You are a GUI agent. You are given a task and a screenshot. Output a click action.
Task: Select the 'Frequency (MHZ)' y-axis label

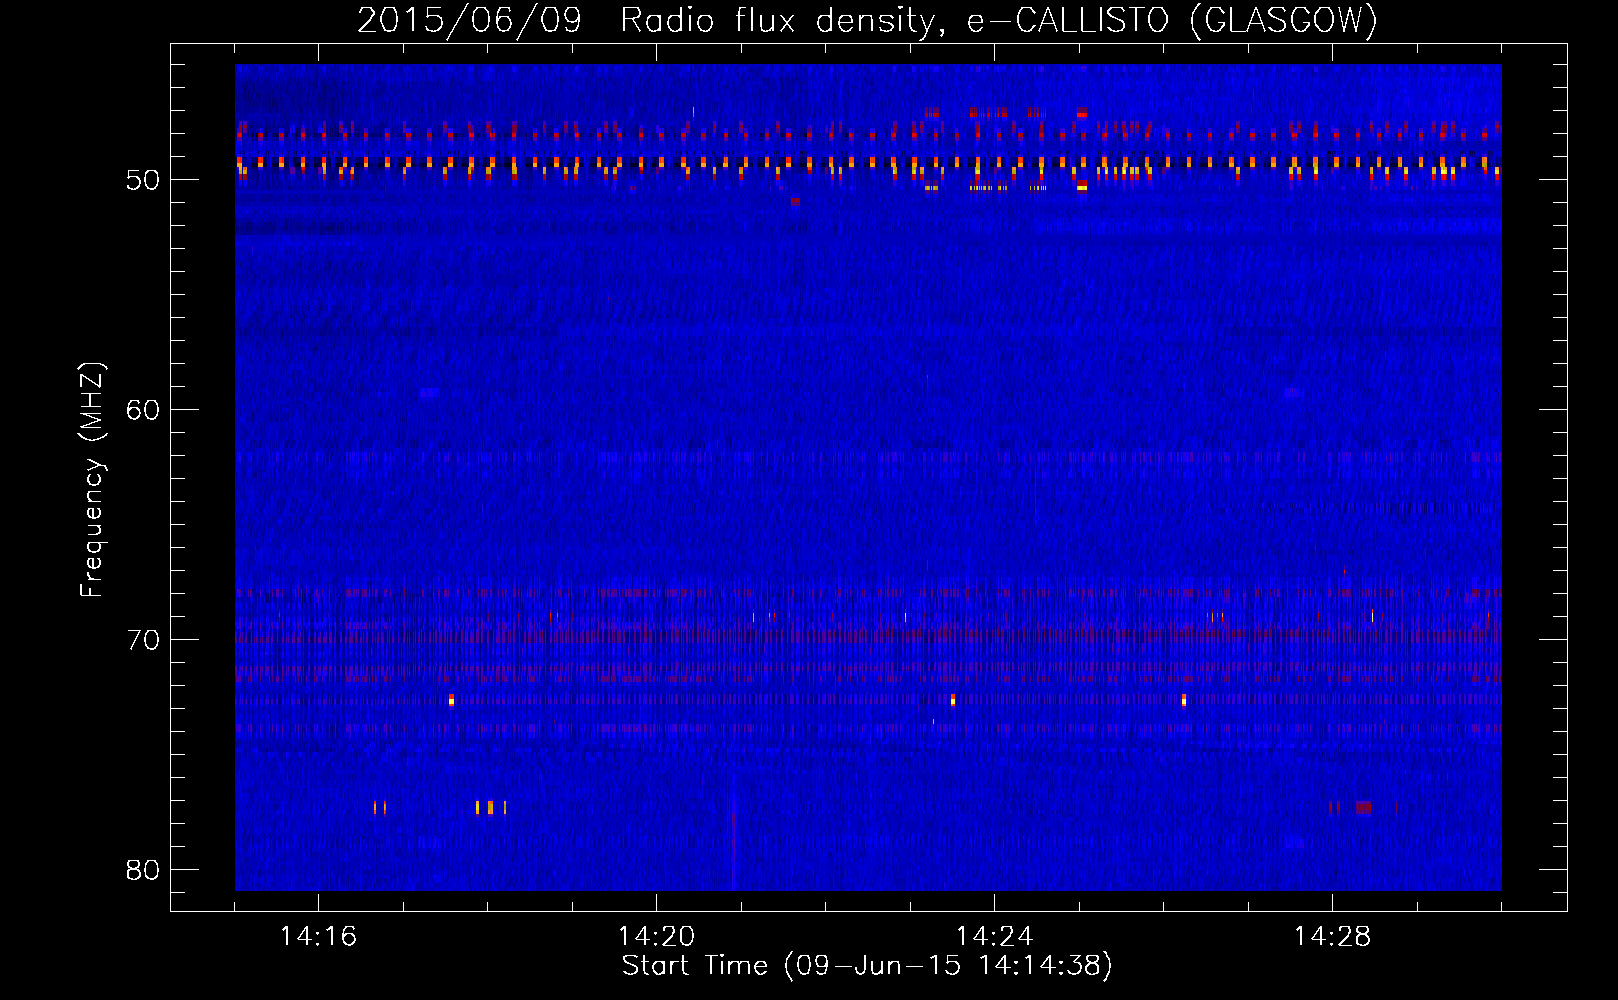91,480
